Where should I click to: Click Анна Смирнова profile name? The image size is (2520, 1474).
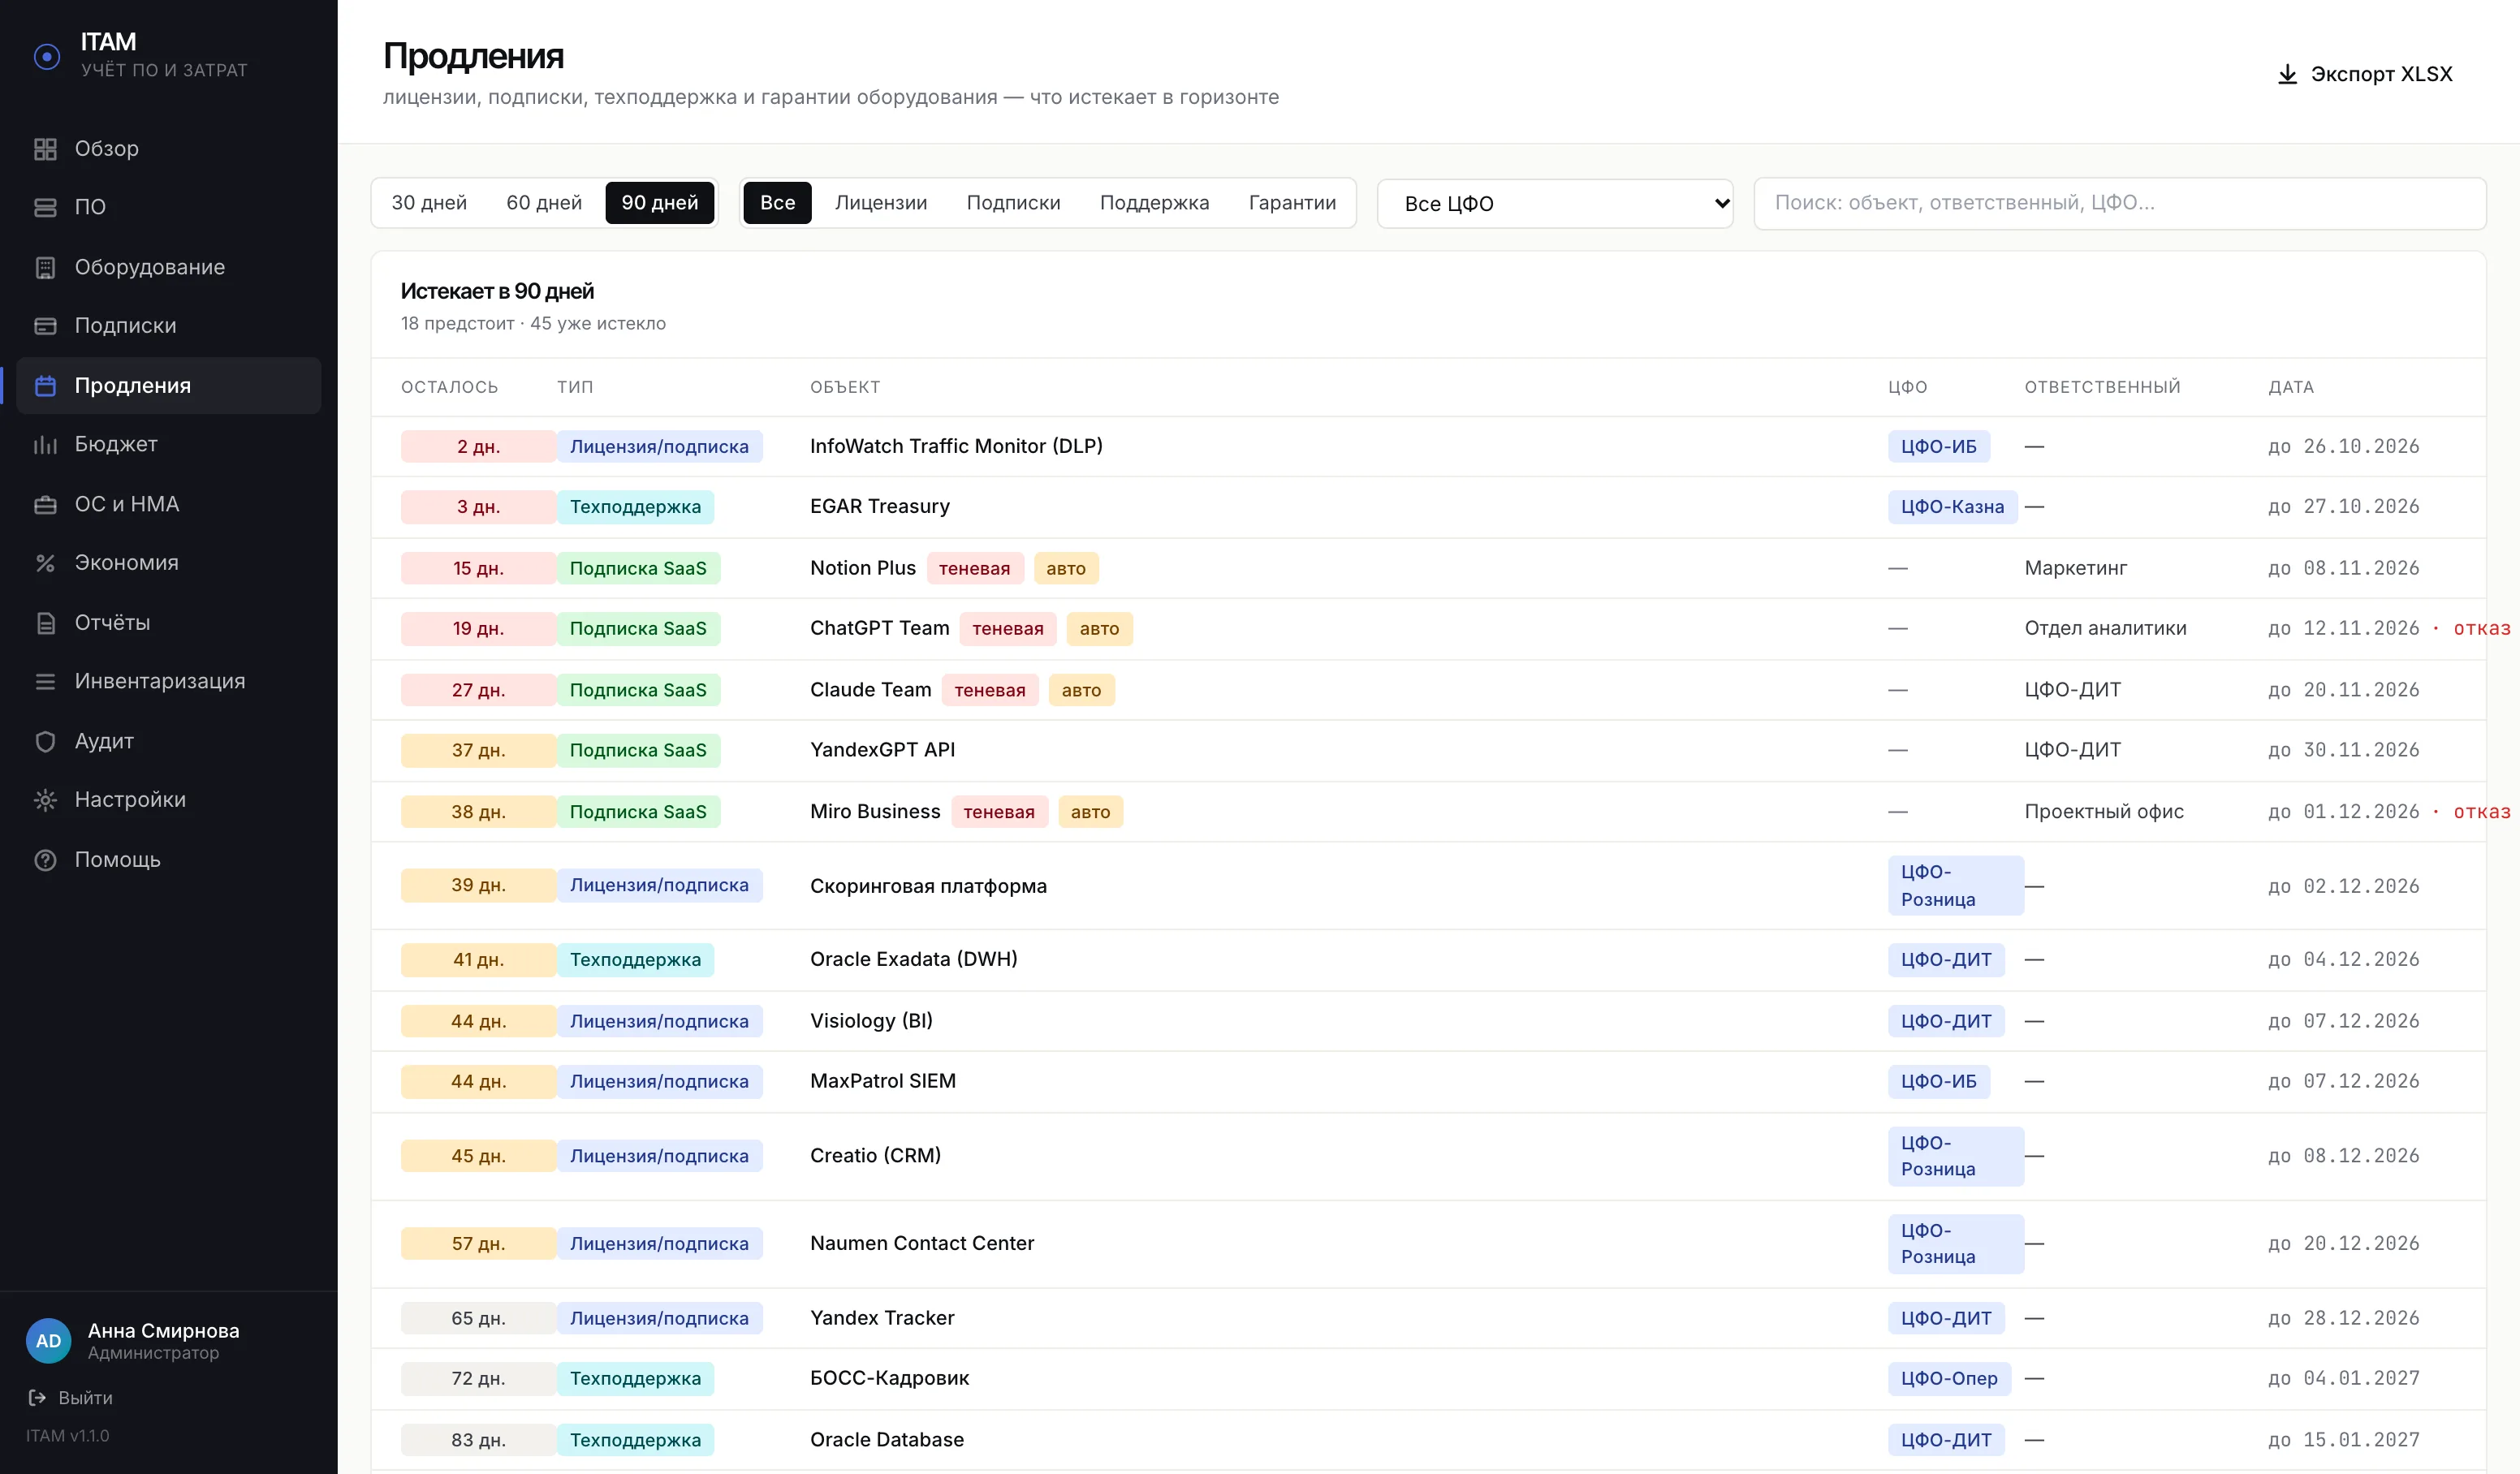[163, 1330]
